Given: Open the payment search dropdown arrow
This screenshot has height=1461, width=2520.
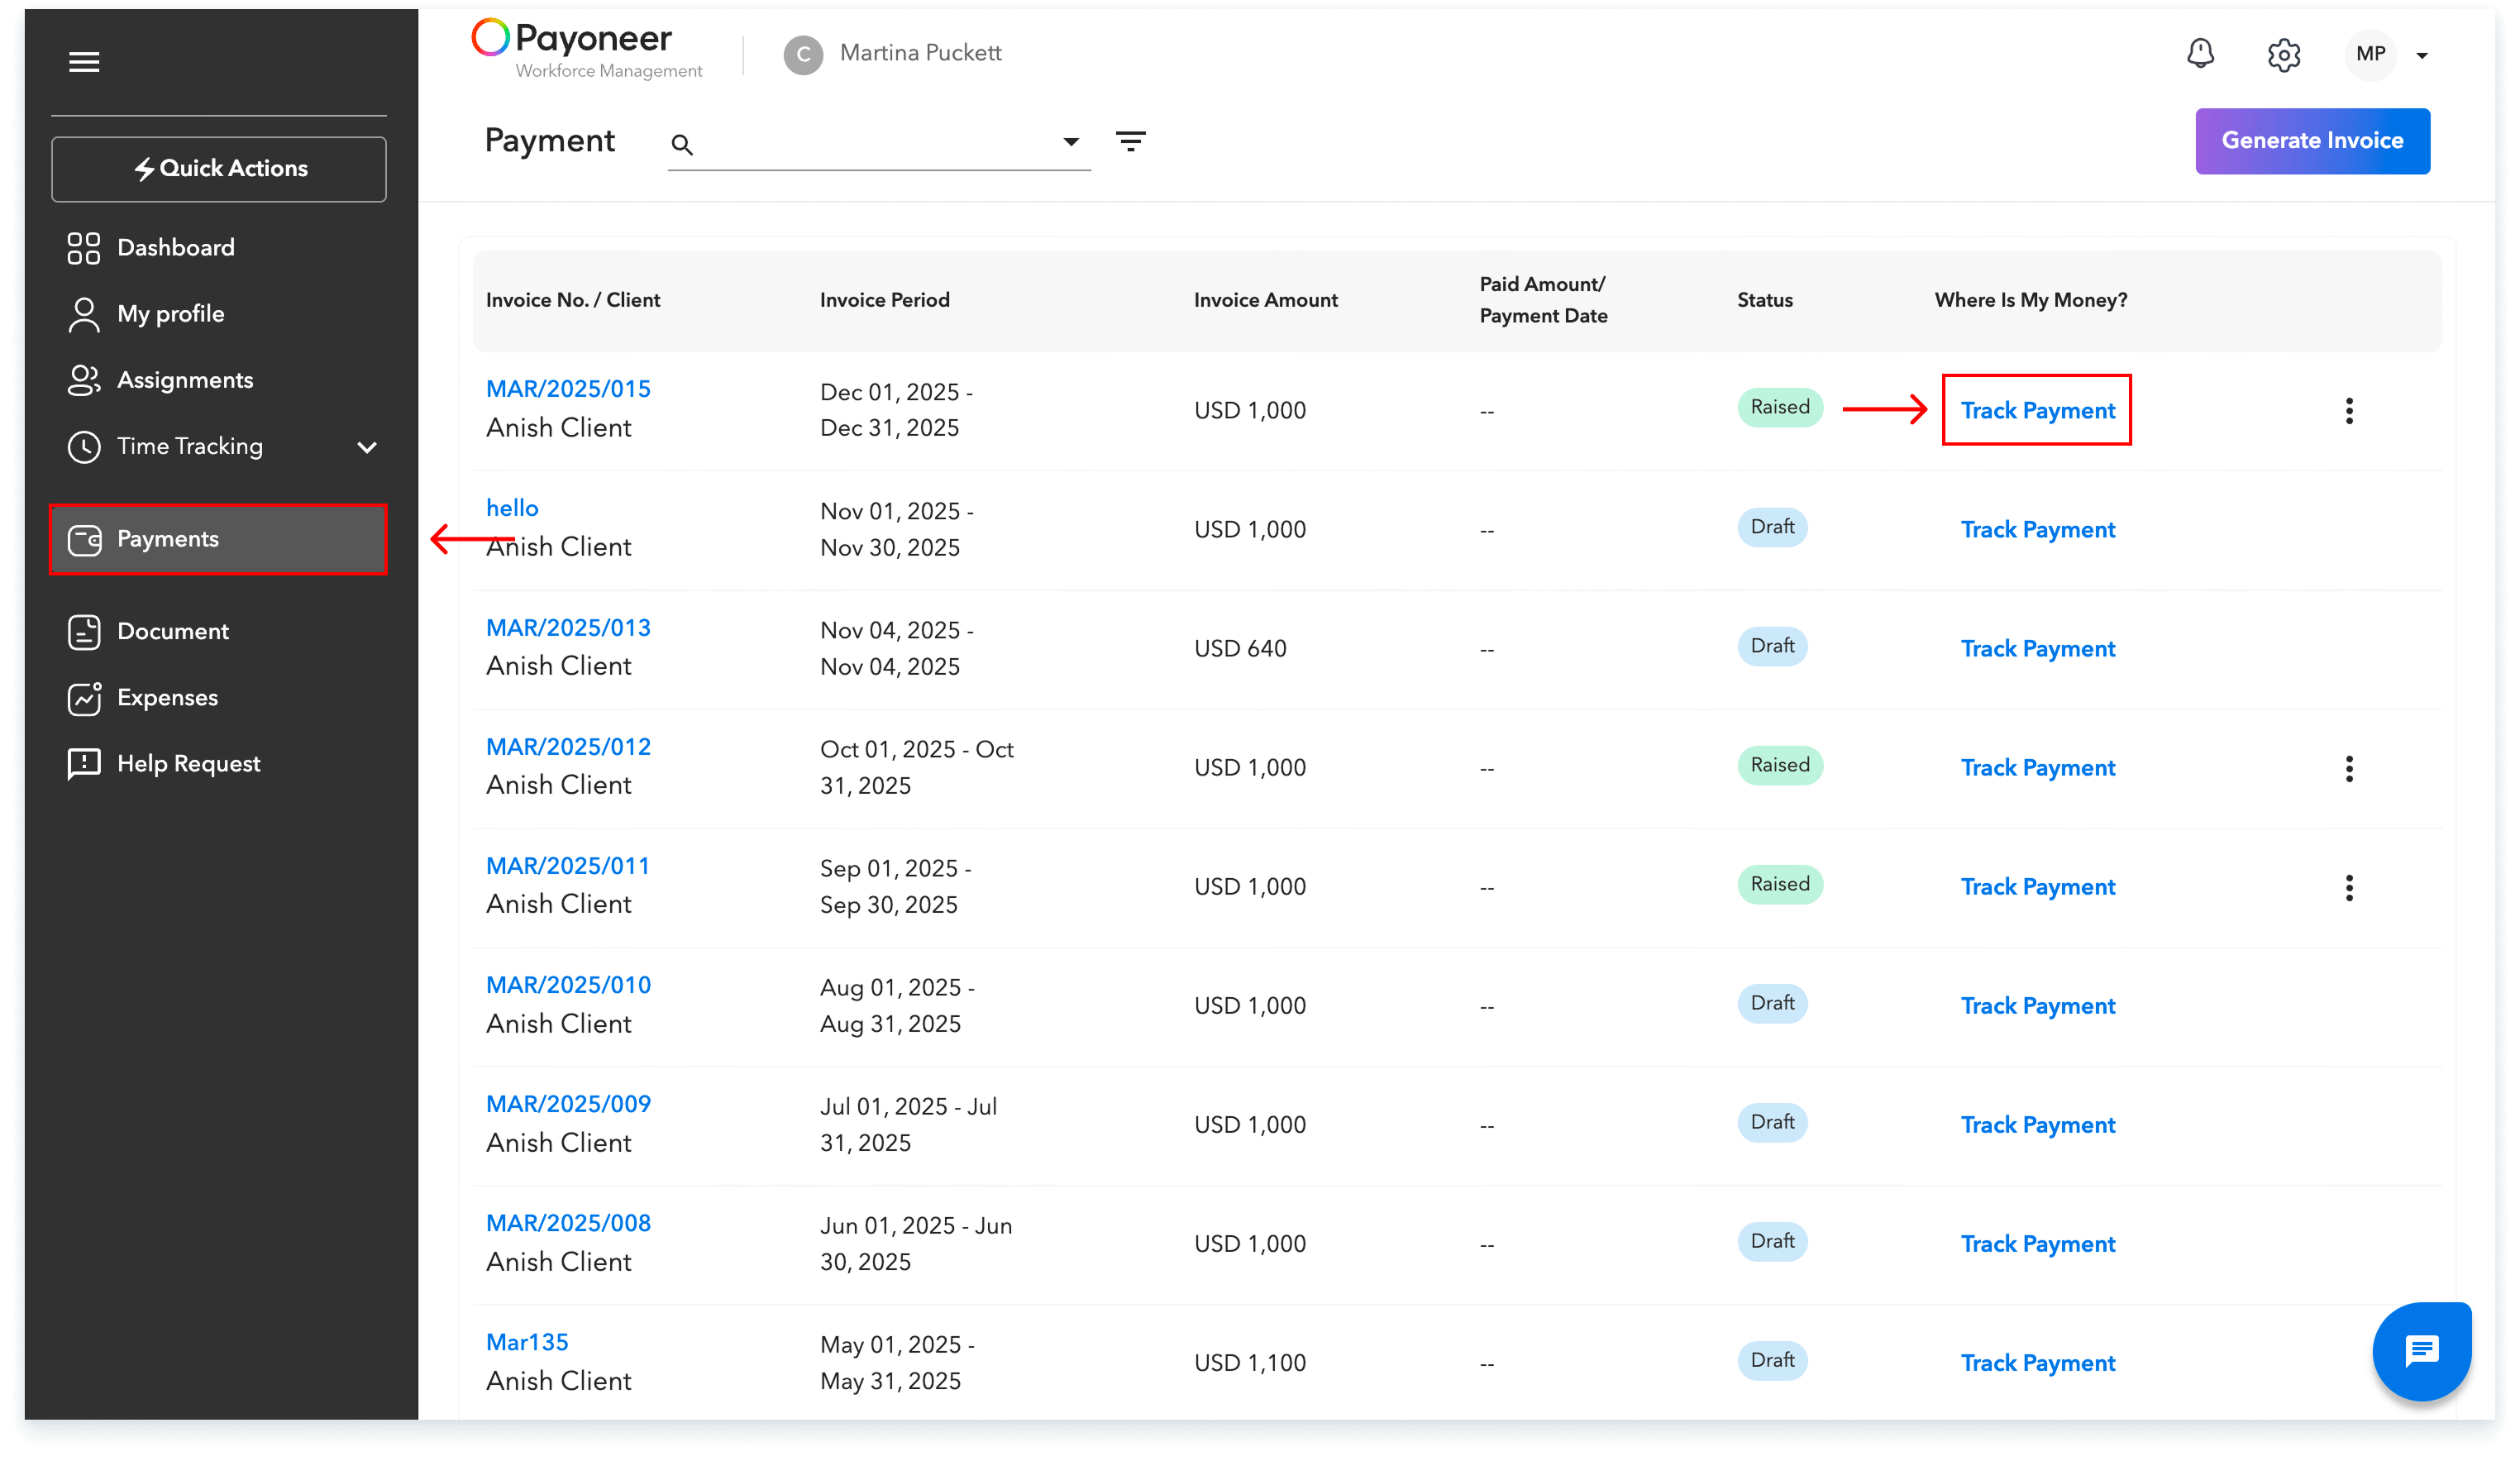Looking at the screenshot, I should (1071, 142).
